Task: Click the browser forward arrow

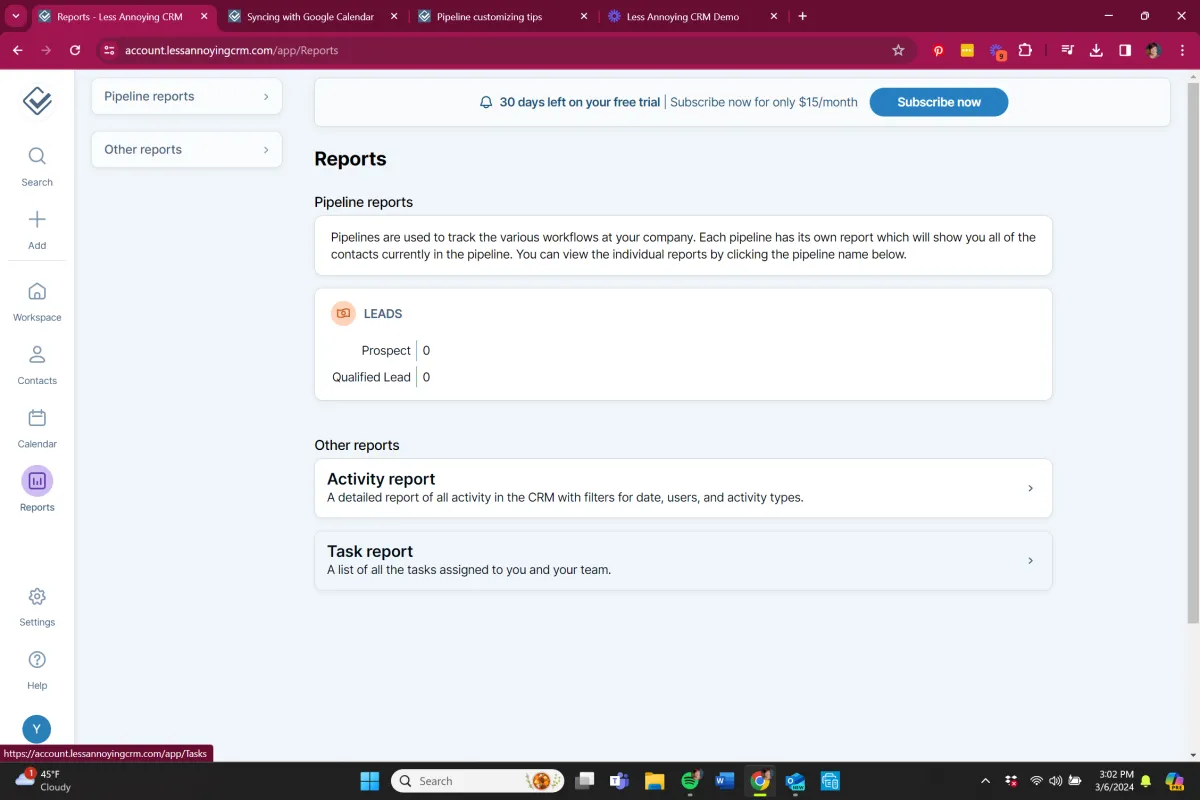Action: 46,50
